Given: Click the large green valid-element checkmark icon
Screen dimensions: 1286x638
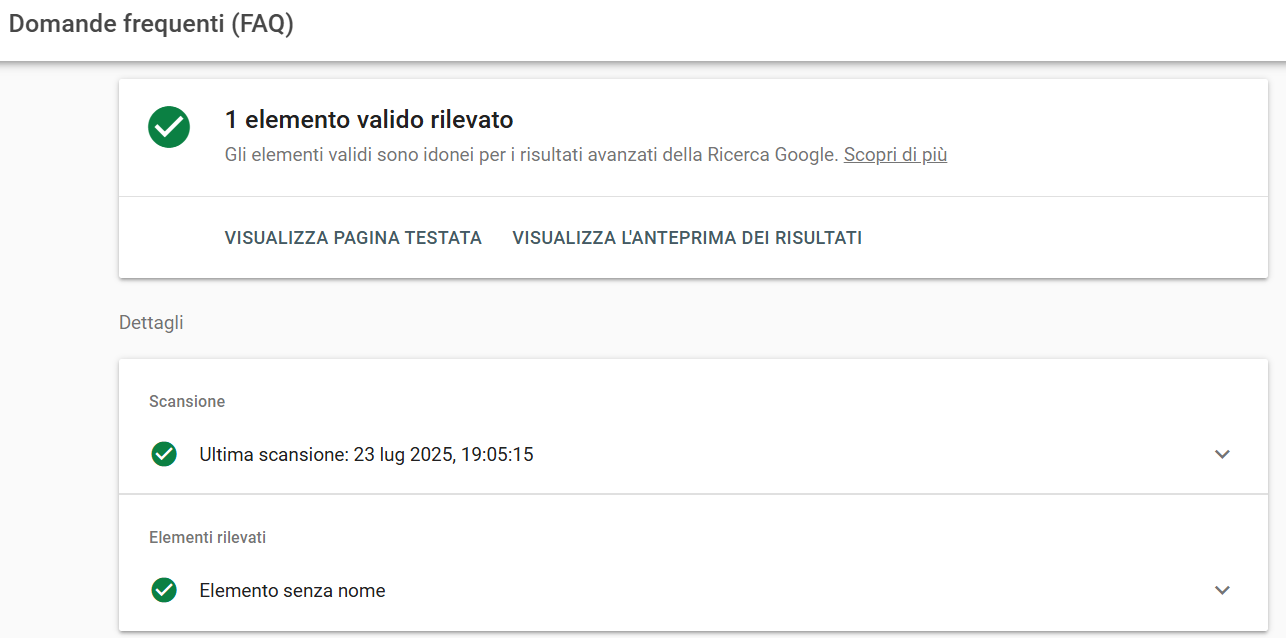Looking at the screenshot, I should pos(169,127).
